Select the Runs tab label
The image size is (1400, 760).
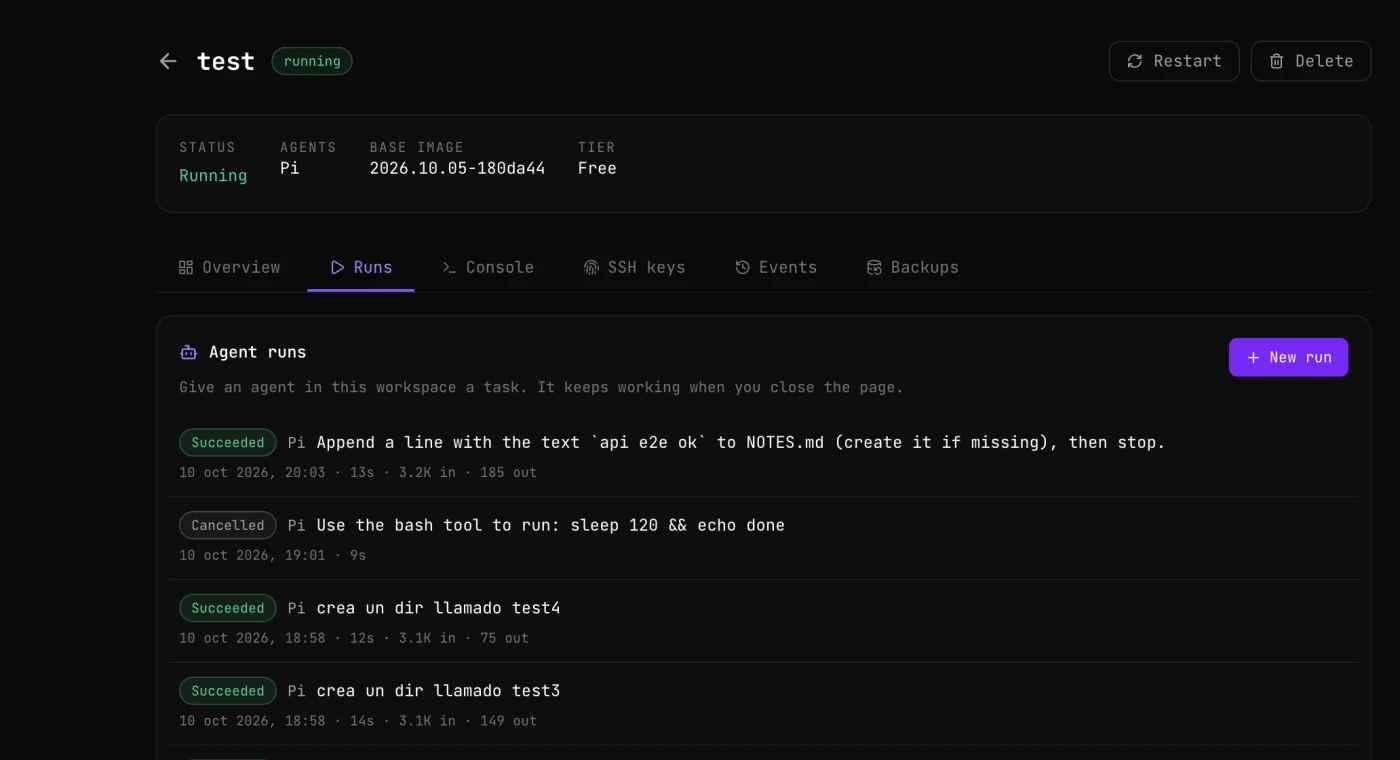pyautogui.click(x=373, y=267)
